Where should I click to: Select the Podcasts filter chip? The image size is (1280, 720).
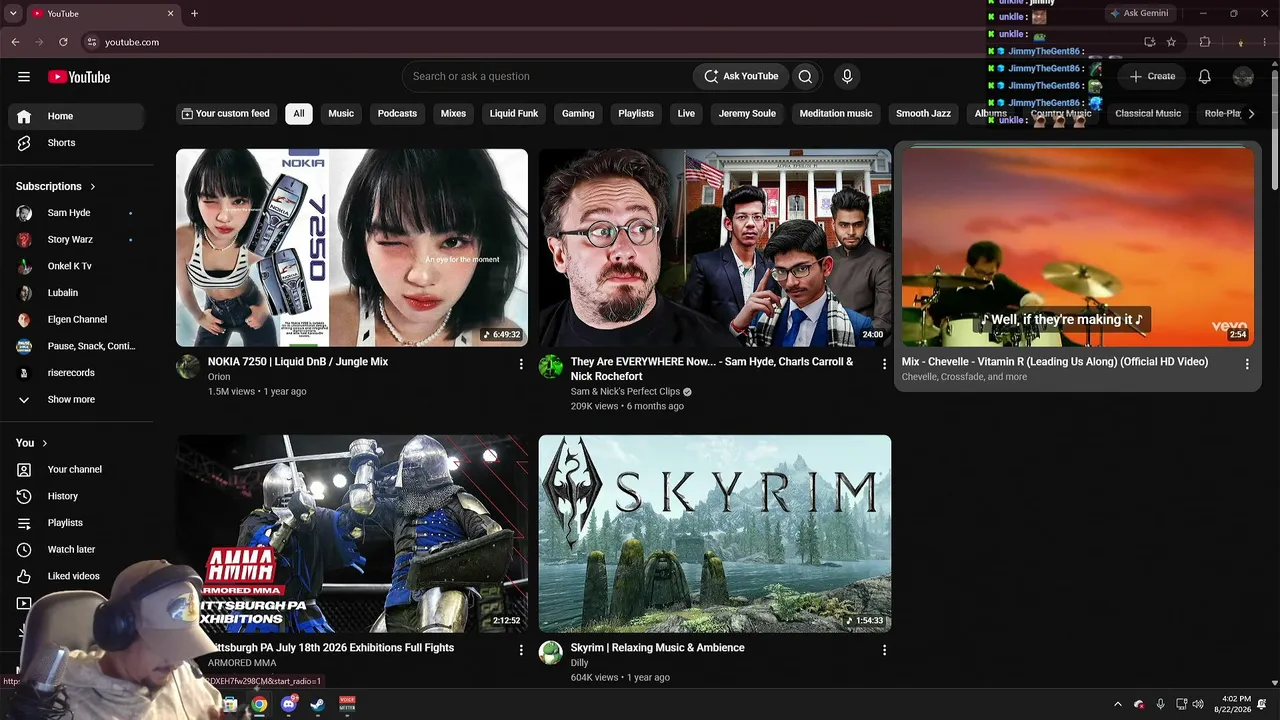(397, 114)
